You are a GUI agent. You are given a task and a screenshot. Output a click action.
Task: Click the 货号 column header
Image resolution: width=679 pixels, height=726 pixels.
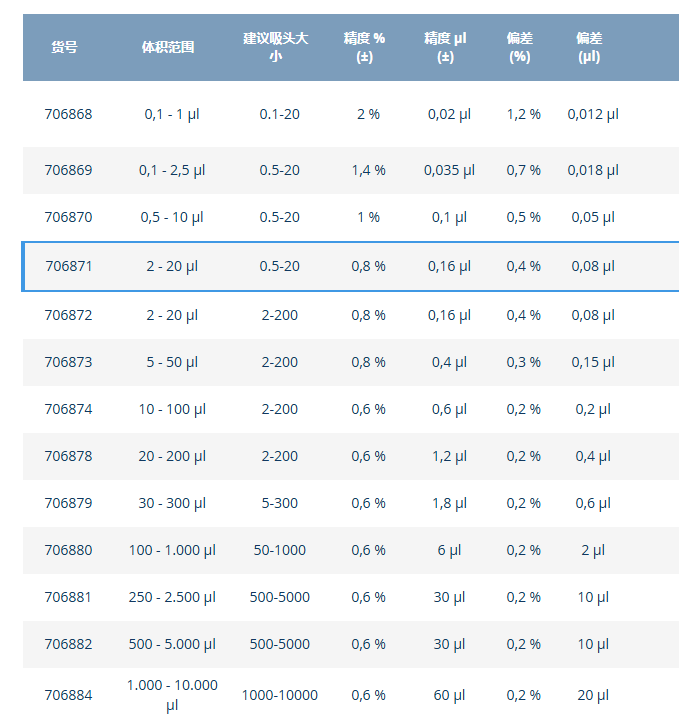click(64, 47)
